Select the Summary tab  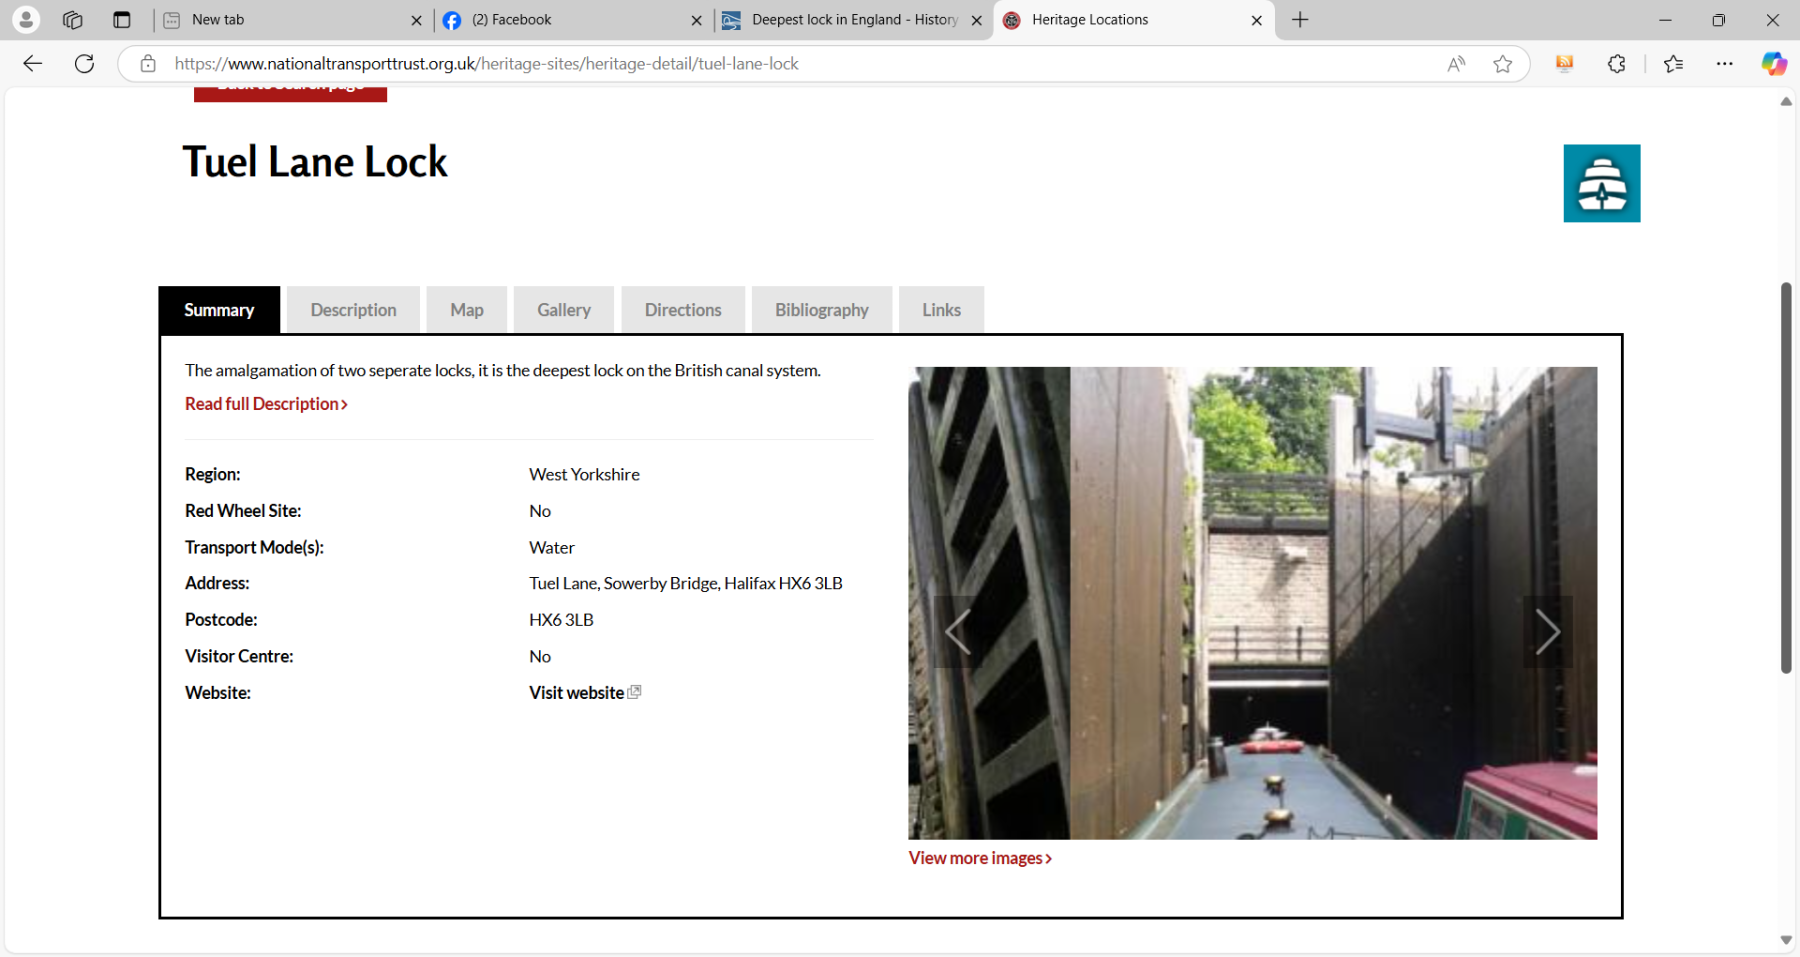coord(219,310)
